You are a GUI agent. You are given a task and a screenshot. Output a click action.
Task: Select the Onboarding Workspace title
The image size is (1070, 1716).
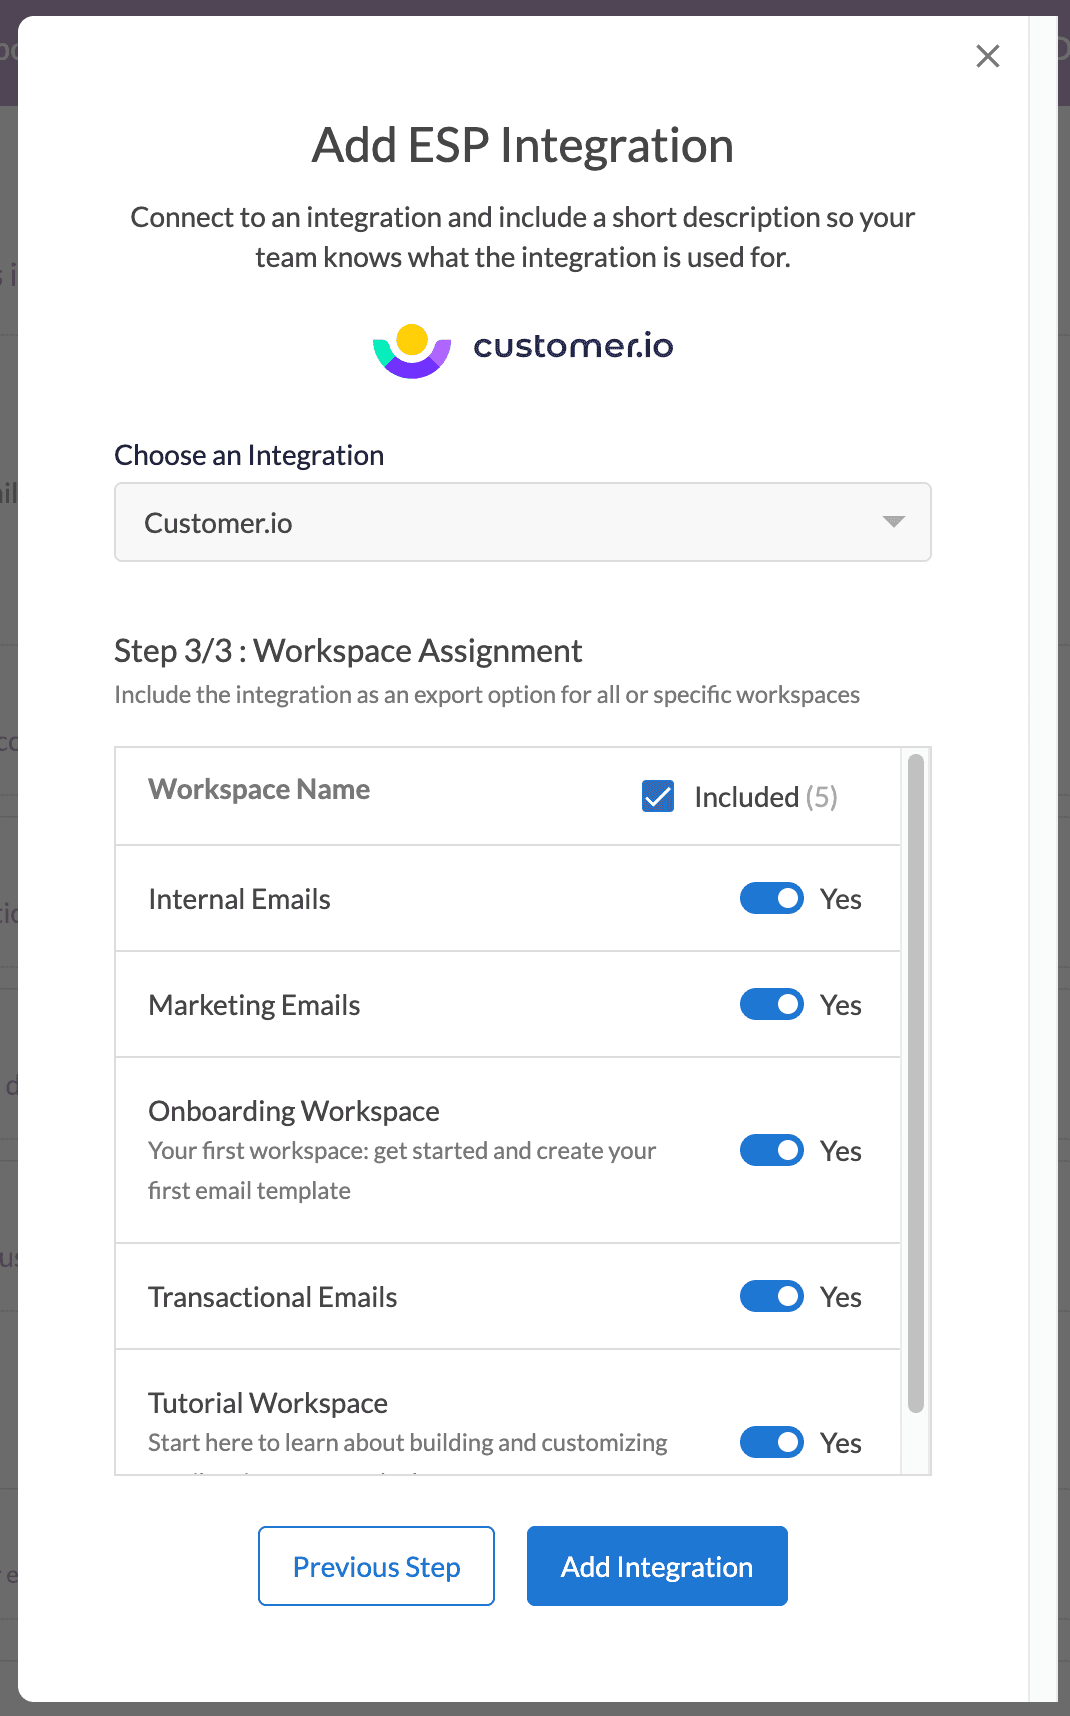click(x=294, y=1111)
